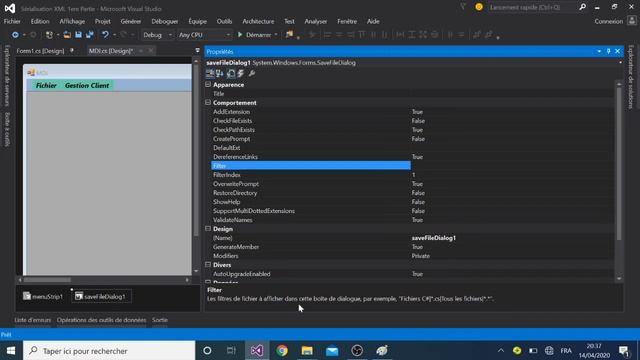Select the DefaultExt property row
Image resolution: width=640 pixels, height=360 pixels.
tap(412, 148)
